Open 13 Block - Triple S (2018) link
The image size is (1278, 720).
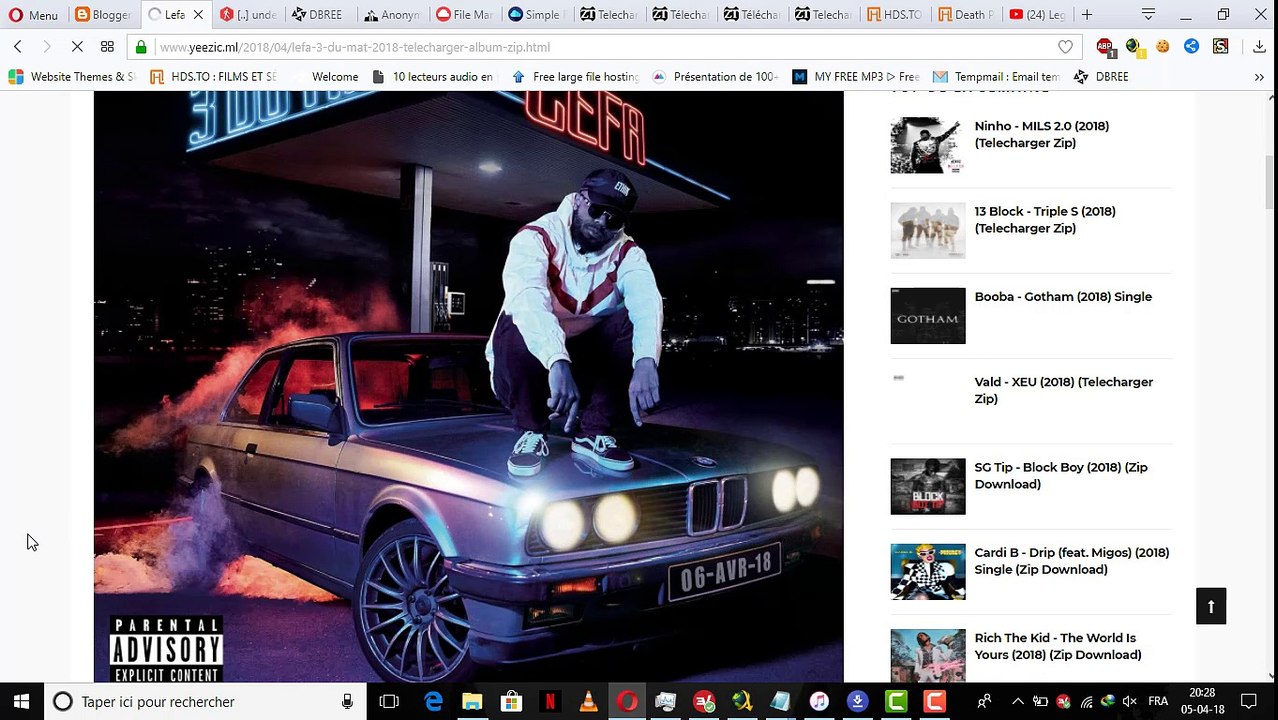[x=1045, y=219]
